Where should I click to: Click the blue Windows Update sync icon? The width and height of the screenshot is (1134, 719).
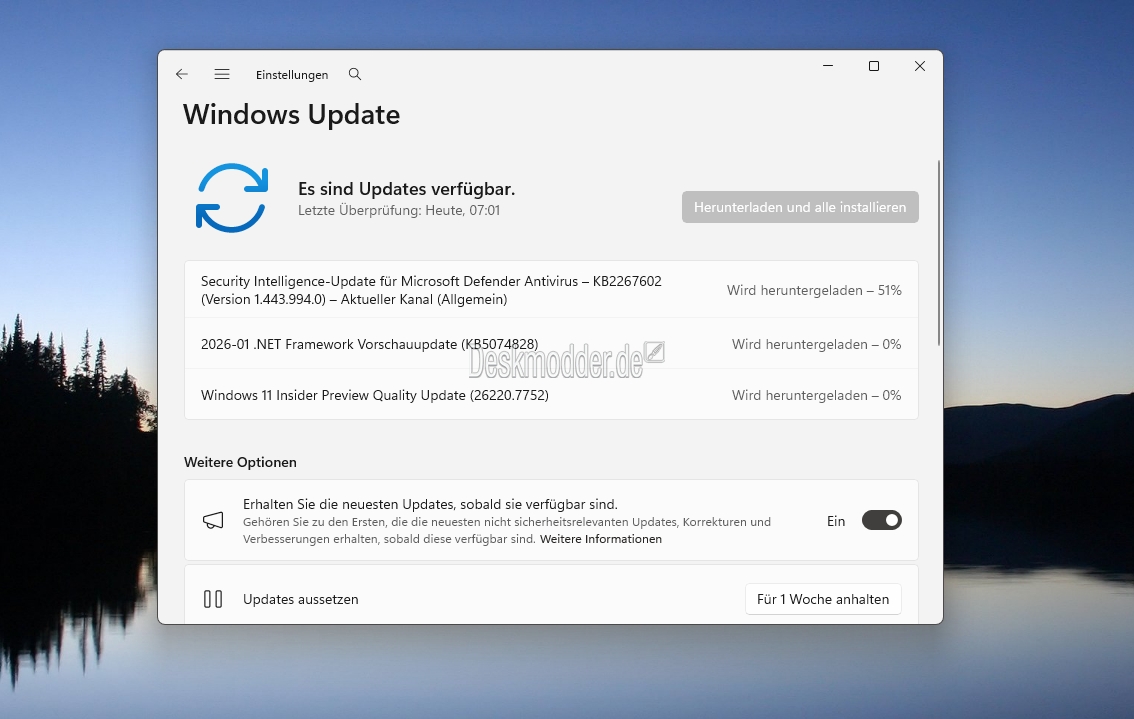pyautogui.click(x=231, y=198)
